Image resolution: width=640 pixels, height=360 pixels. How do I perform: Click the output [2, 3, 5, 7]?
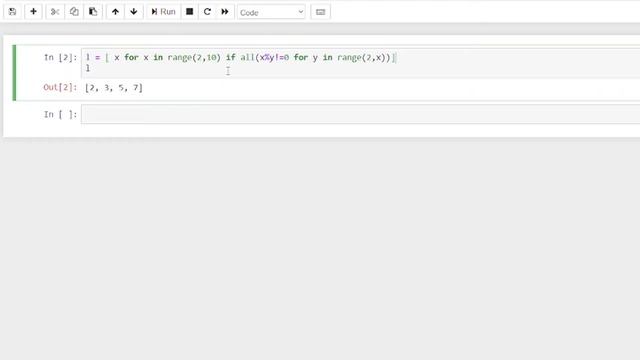coord(114,88)
